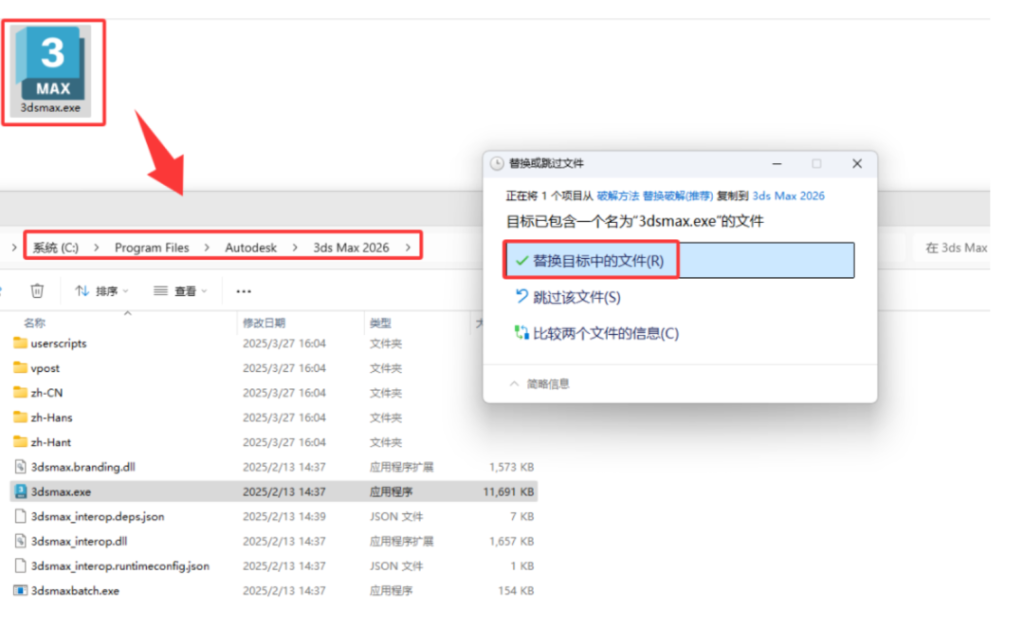Select the 3dsmax.exe icon with MAX logo
Viewport: 1024px width, 630px height.
52,71
